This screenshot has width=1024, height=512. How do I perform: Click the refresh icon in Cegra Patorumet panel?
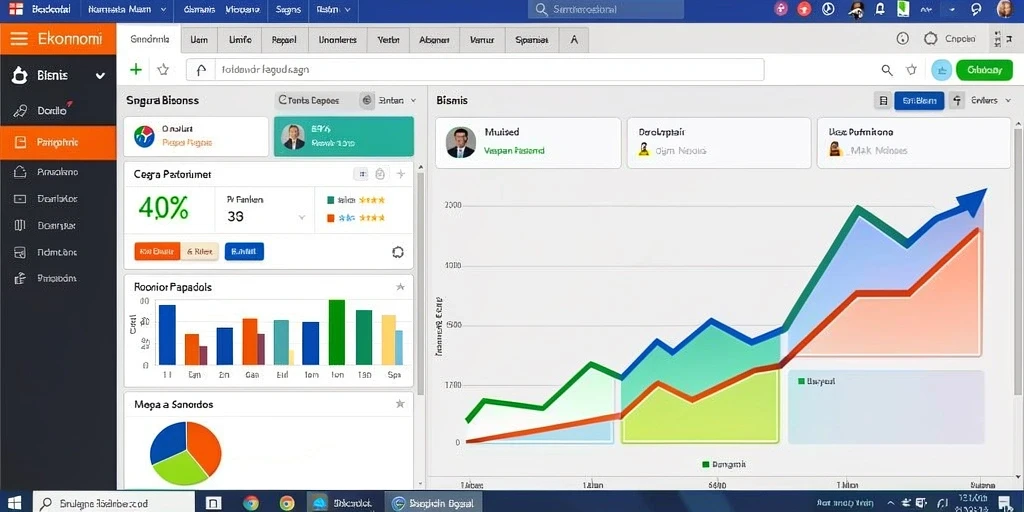tap(398, 252)
